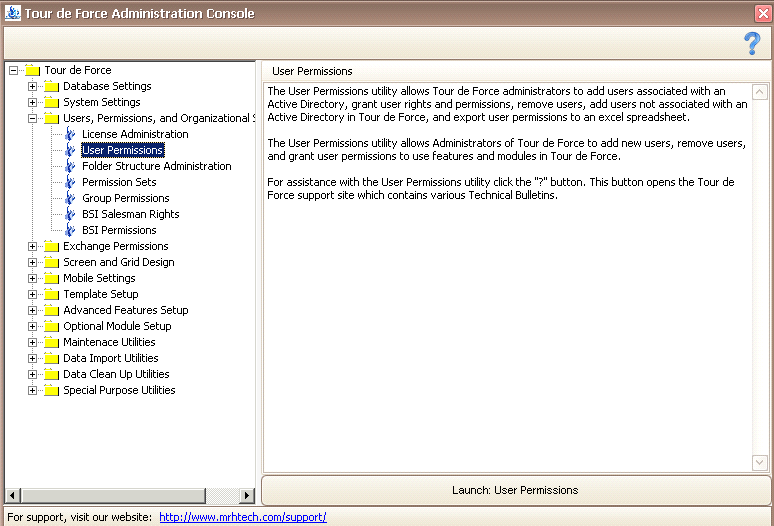Select Folder Structure Administration in the tree
The height and width of the screenshot is (526, 774).
pyautogui.click(x=156, y=166)
